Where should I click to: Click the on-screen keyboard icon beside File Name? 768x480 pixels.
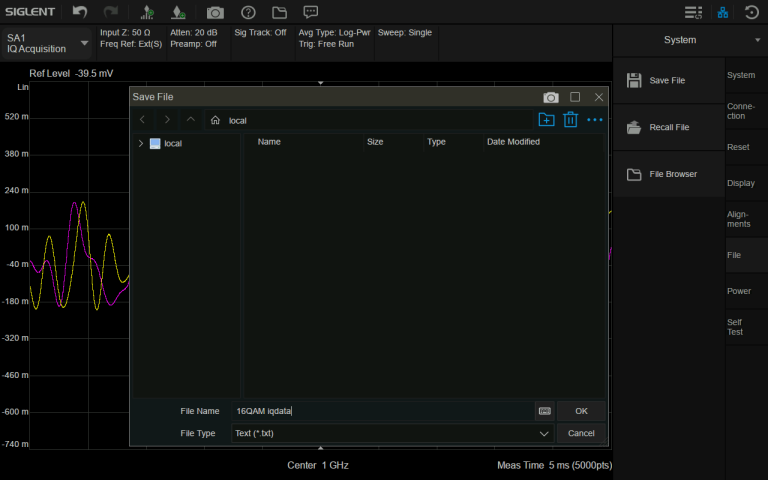pos(544,411)
